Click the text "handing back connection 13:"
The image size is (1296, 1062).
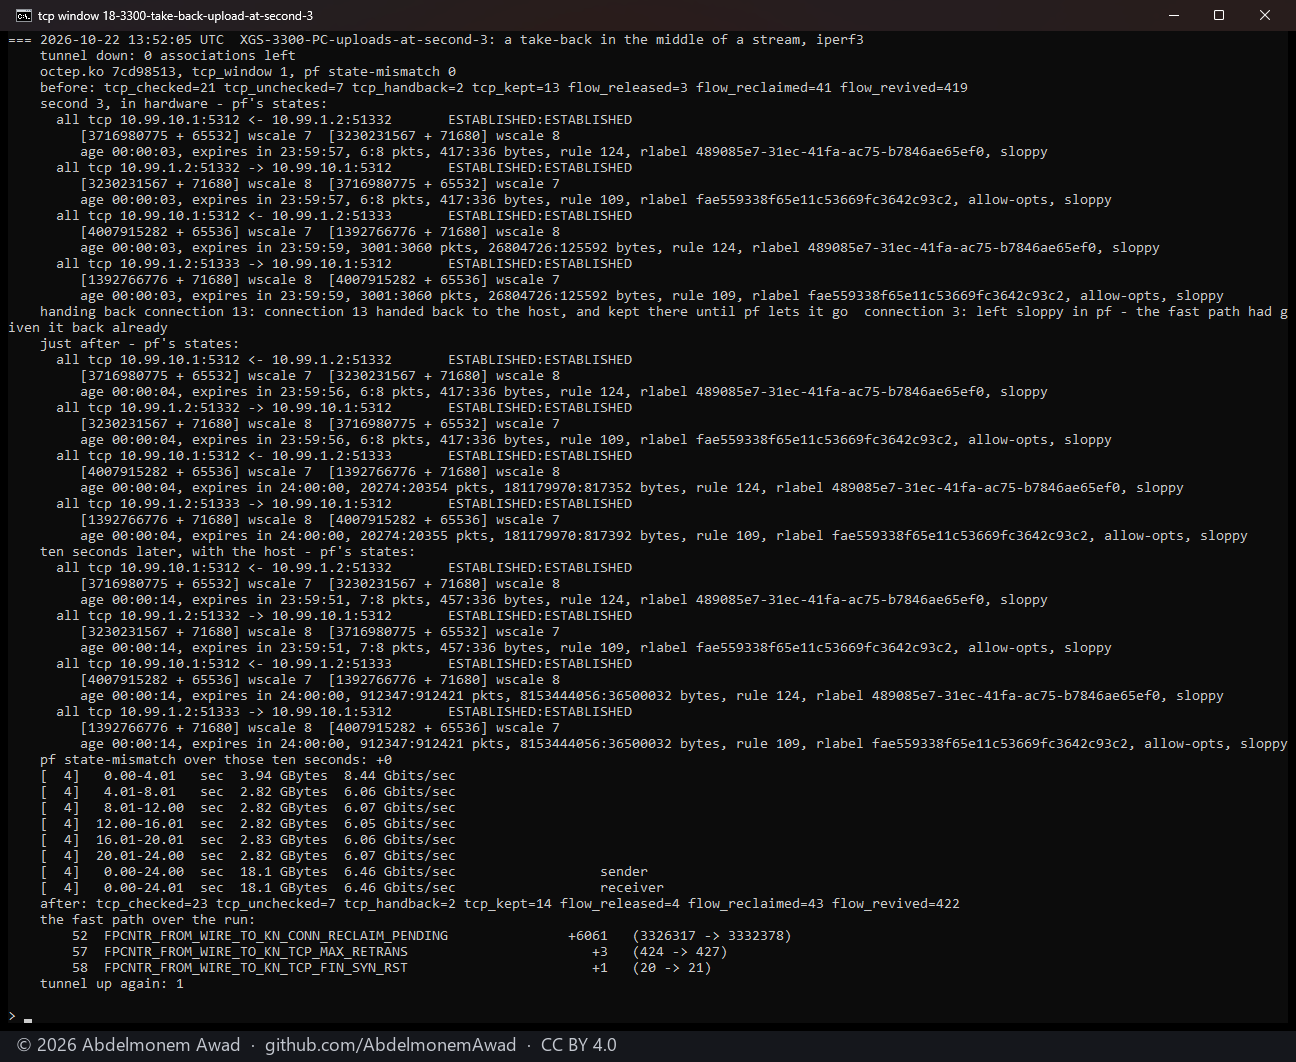(x=148, y=312)
